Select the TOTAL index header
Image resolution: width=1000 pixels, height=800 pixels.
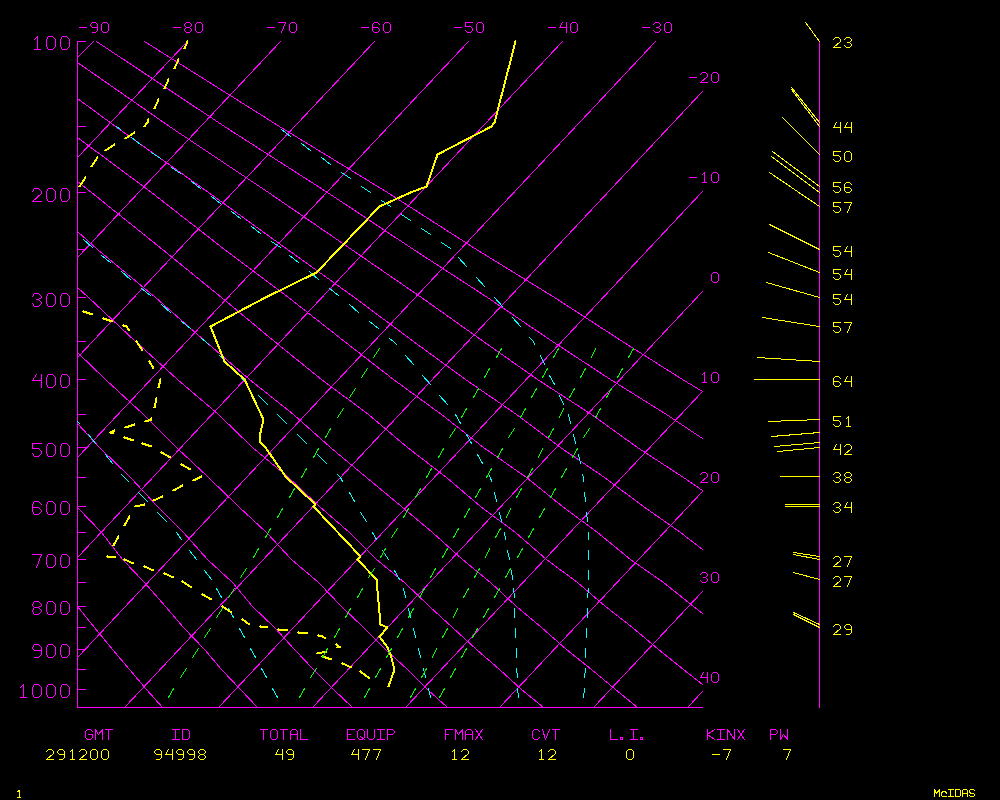[283, 735]
